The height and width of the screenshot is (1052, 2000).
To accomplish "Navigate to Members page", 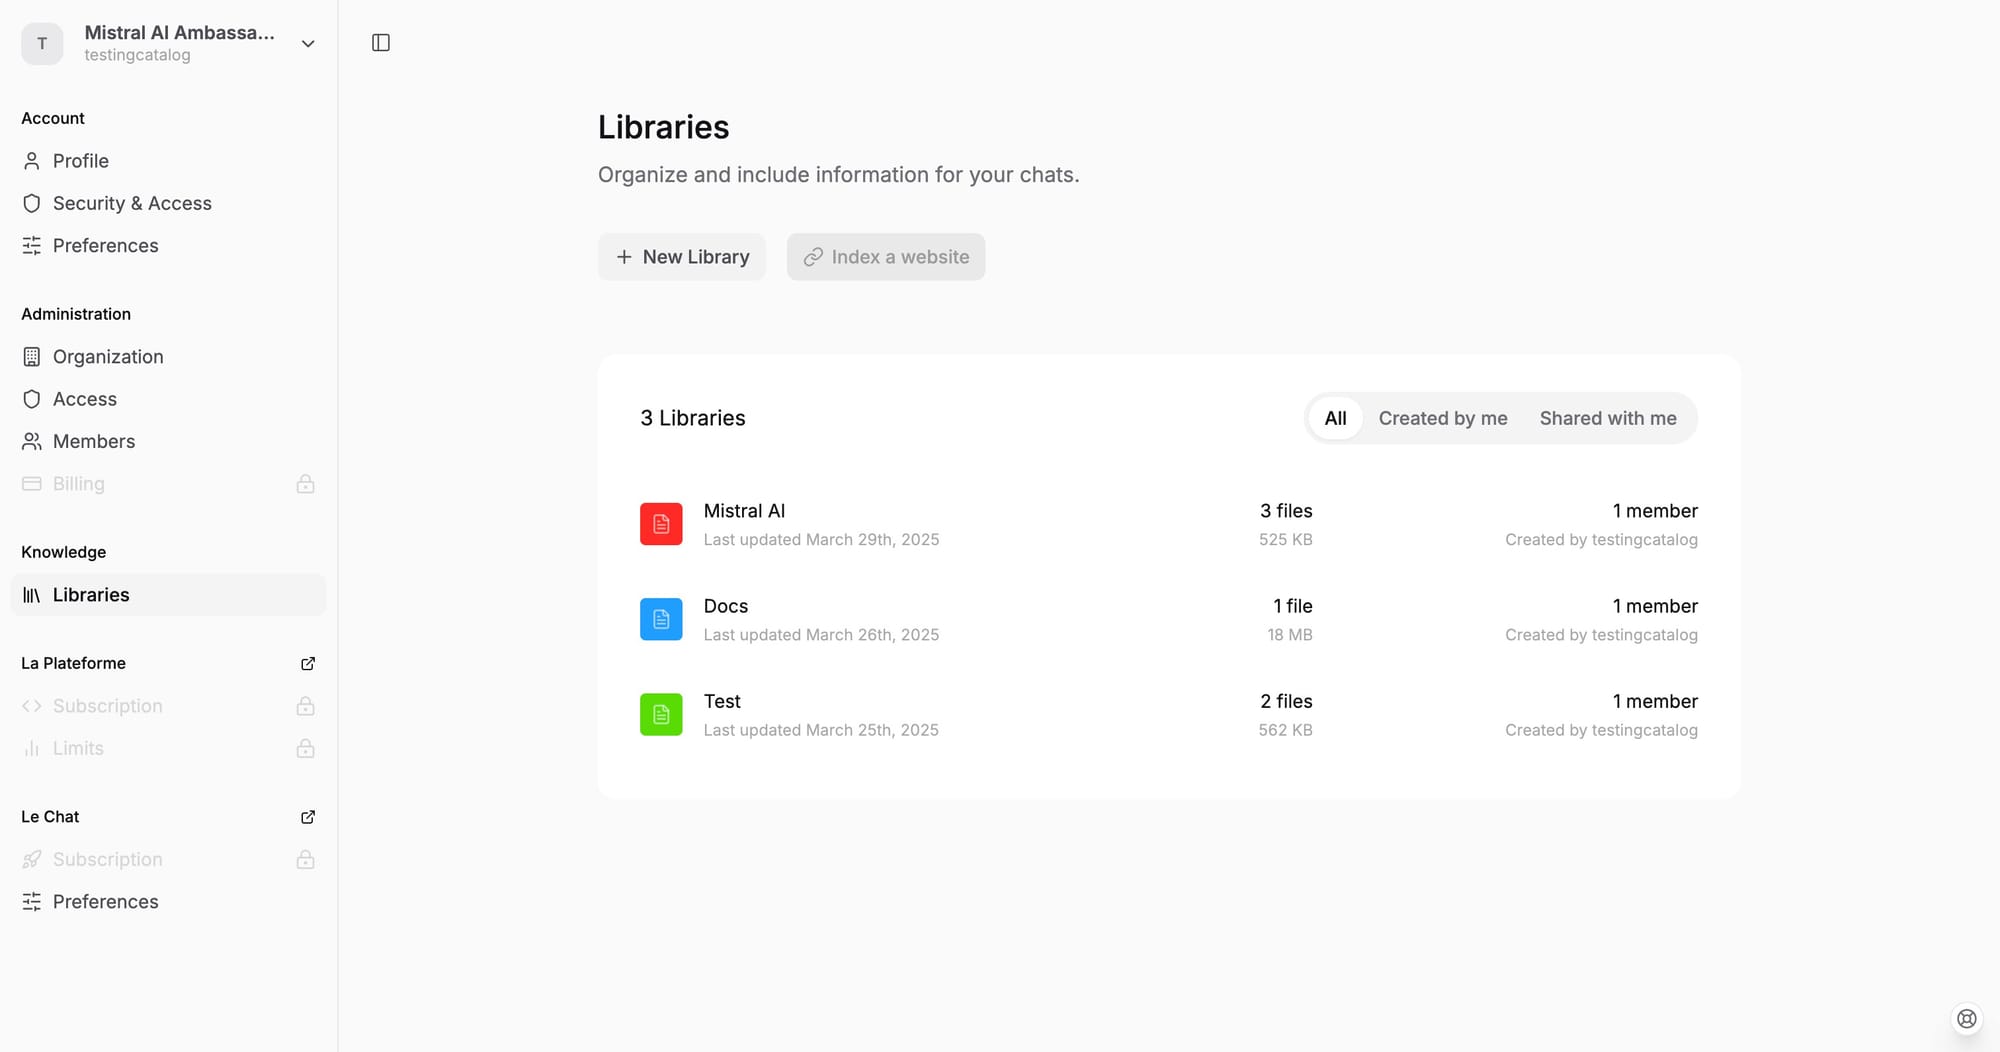I will pos(168,441).
